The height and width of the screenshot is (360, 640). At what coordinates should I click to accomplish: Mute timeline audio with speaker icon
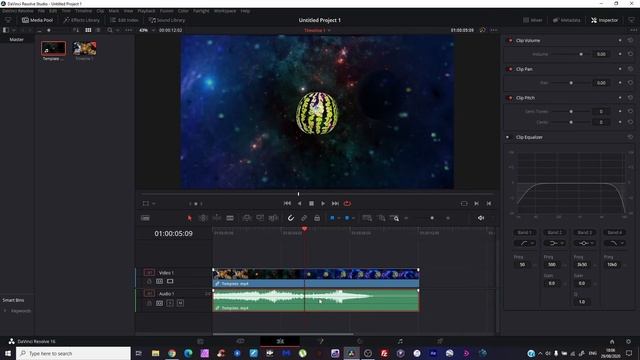[481, 218]
